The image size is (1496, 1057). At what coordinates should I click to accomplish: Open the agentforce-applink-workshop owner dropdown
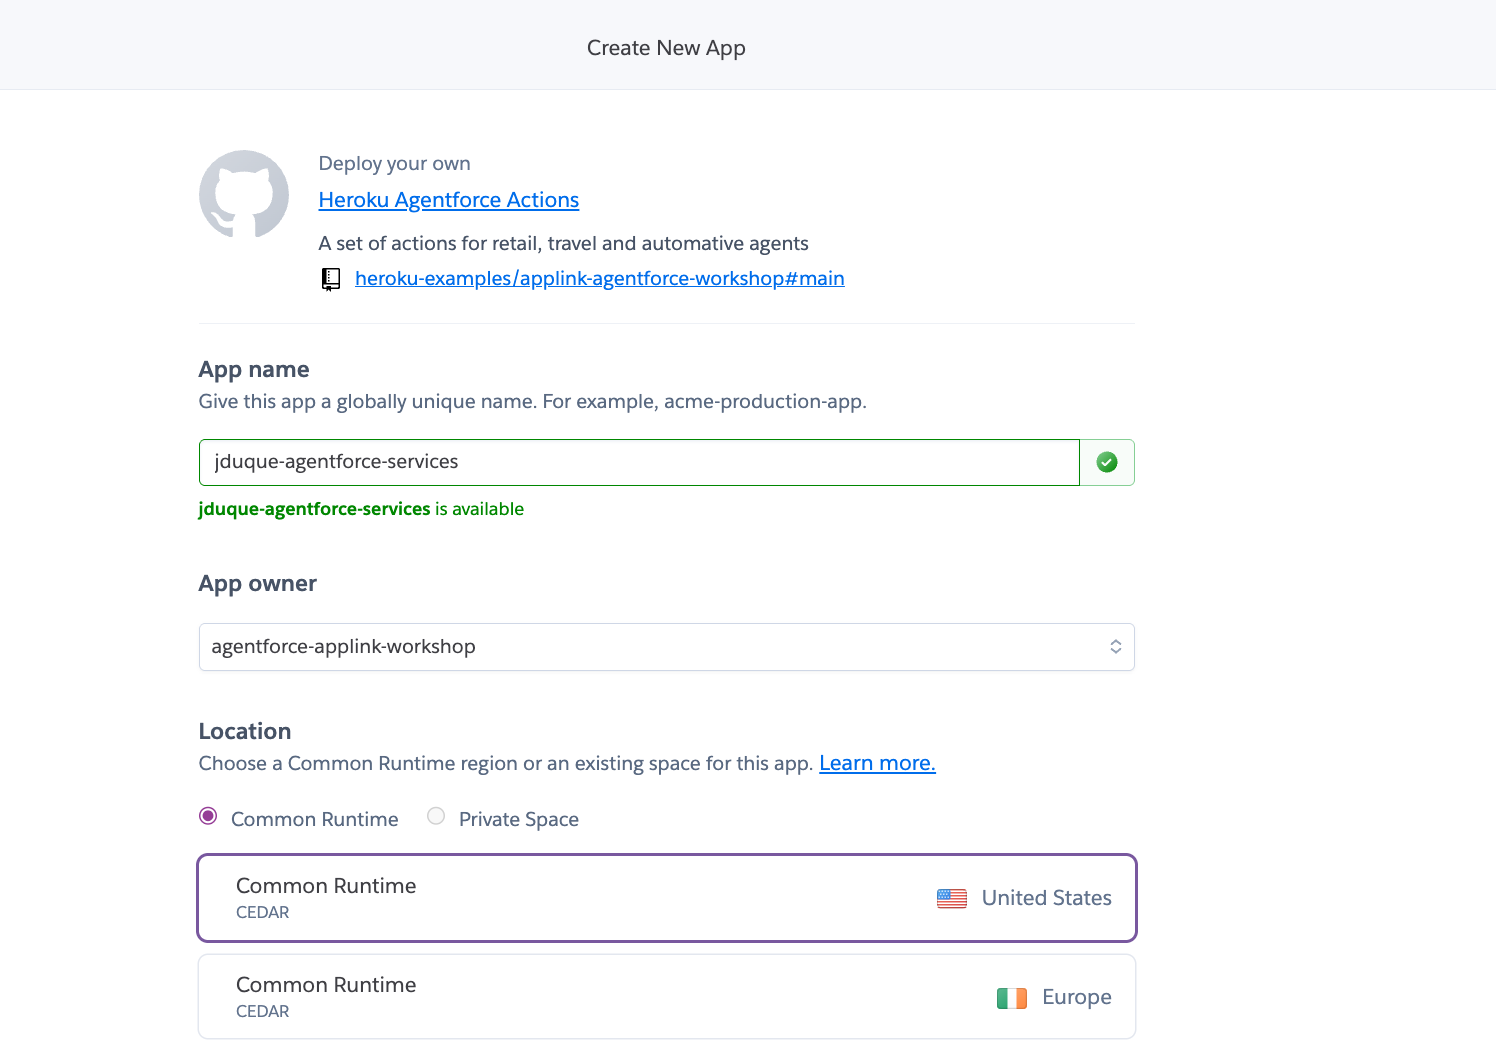click(x=667, y=646)
